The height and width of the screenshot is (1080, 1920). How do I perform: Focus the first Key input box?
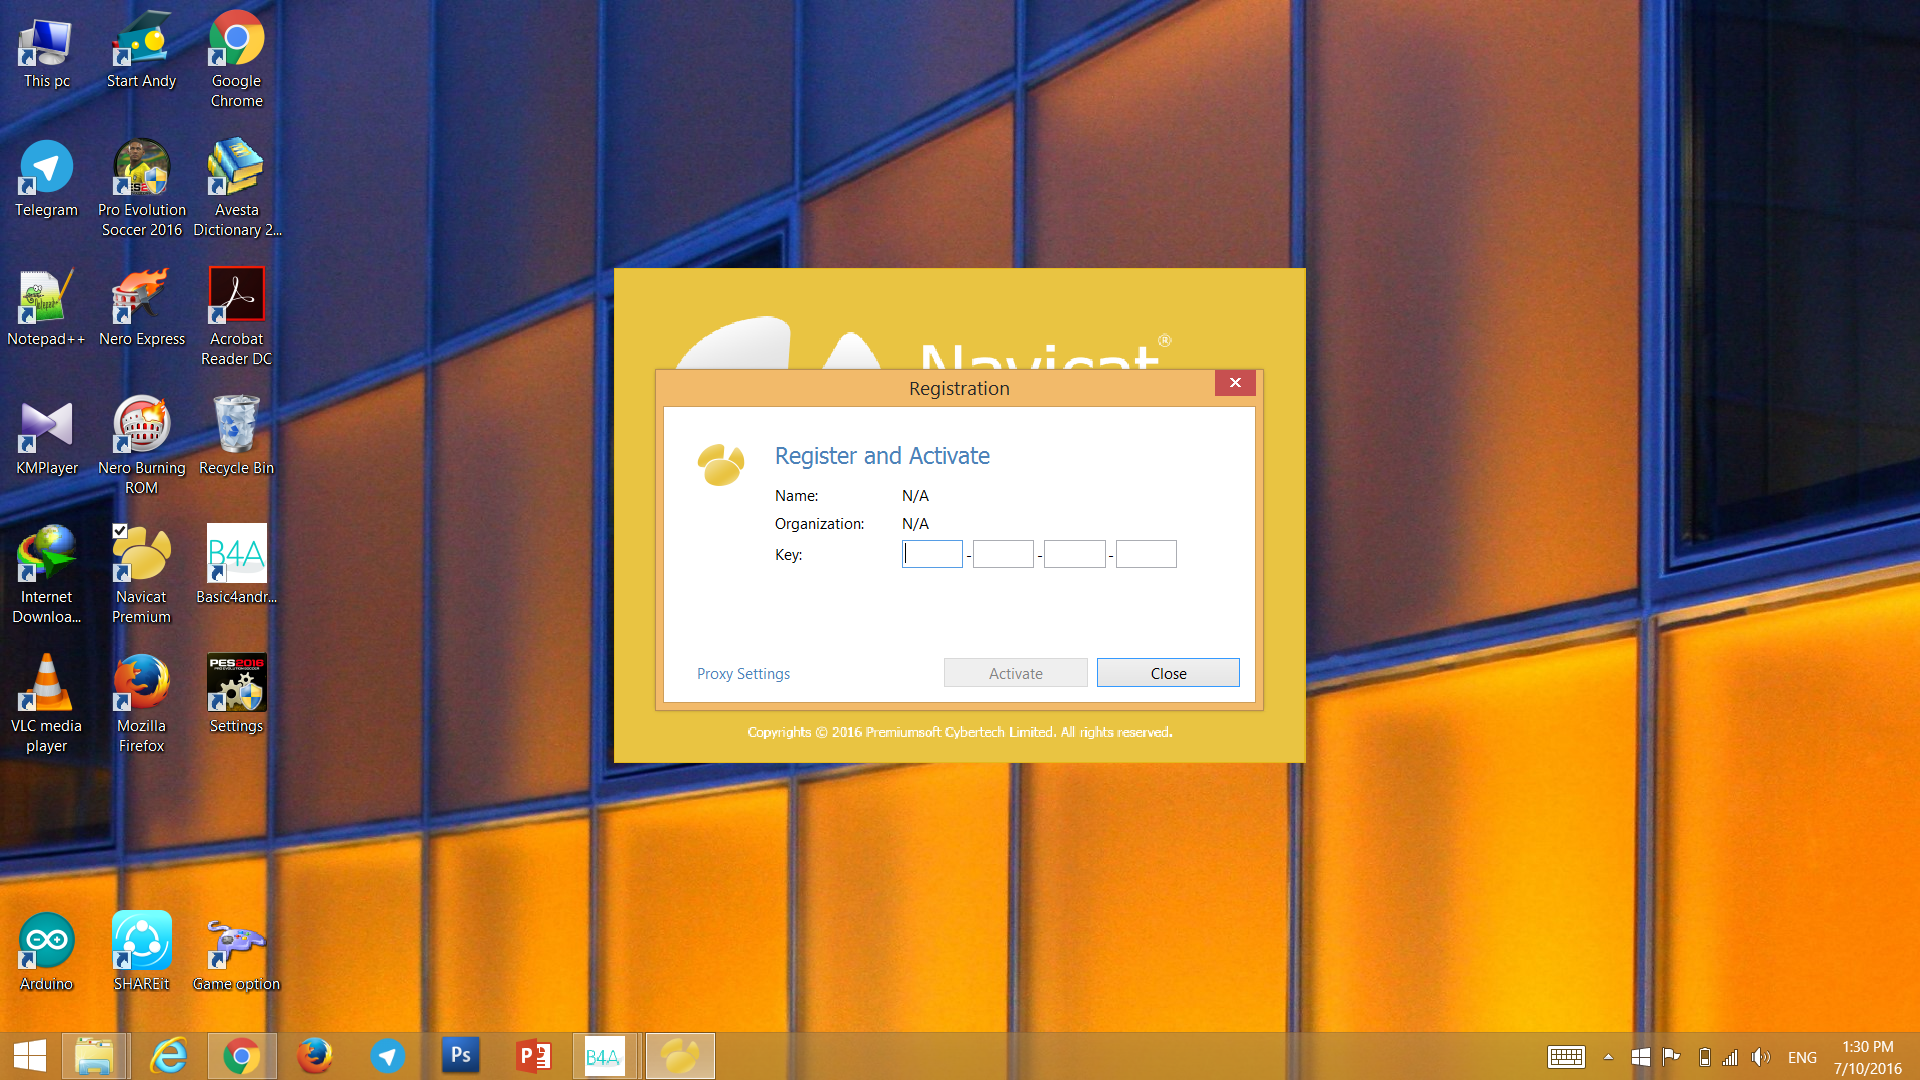932,554
